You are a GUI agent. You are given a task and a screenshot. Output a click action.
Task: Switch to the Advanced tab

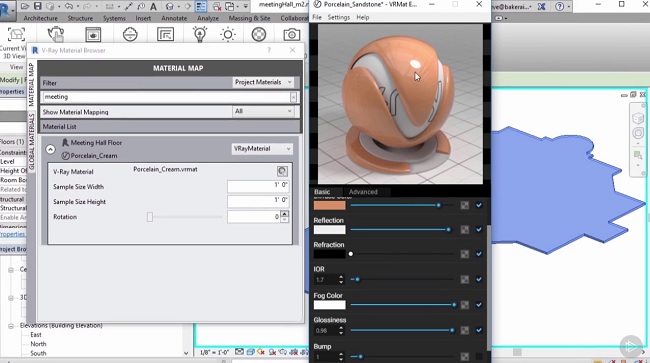363,192
